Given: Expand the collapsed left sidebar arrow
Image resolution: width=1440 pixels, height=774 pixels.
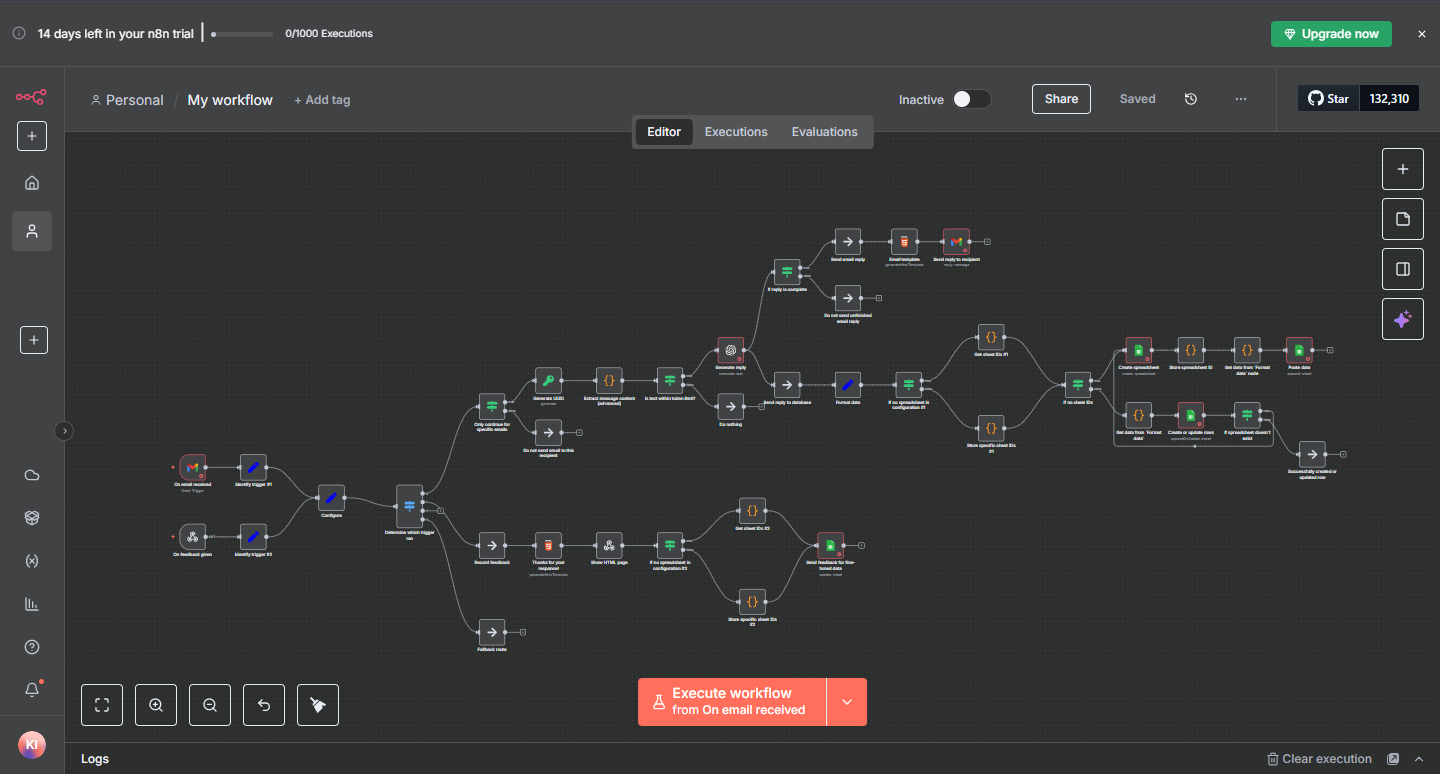Looking at the screenshot, I should point(64,431).
